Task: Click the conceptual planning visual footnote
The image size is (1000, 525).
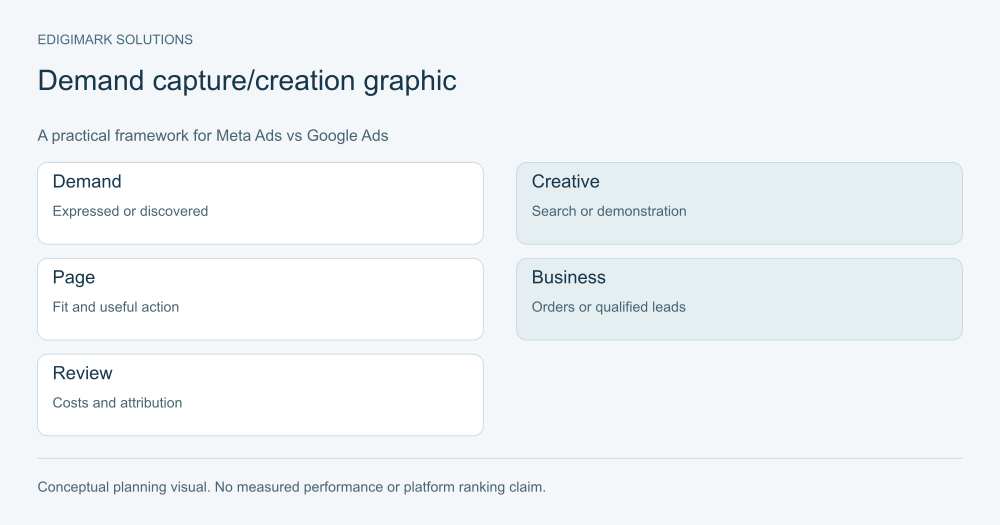Action: 291,487
